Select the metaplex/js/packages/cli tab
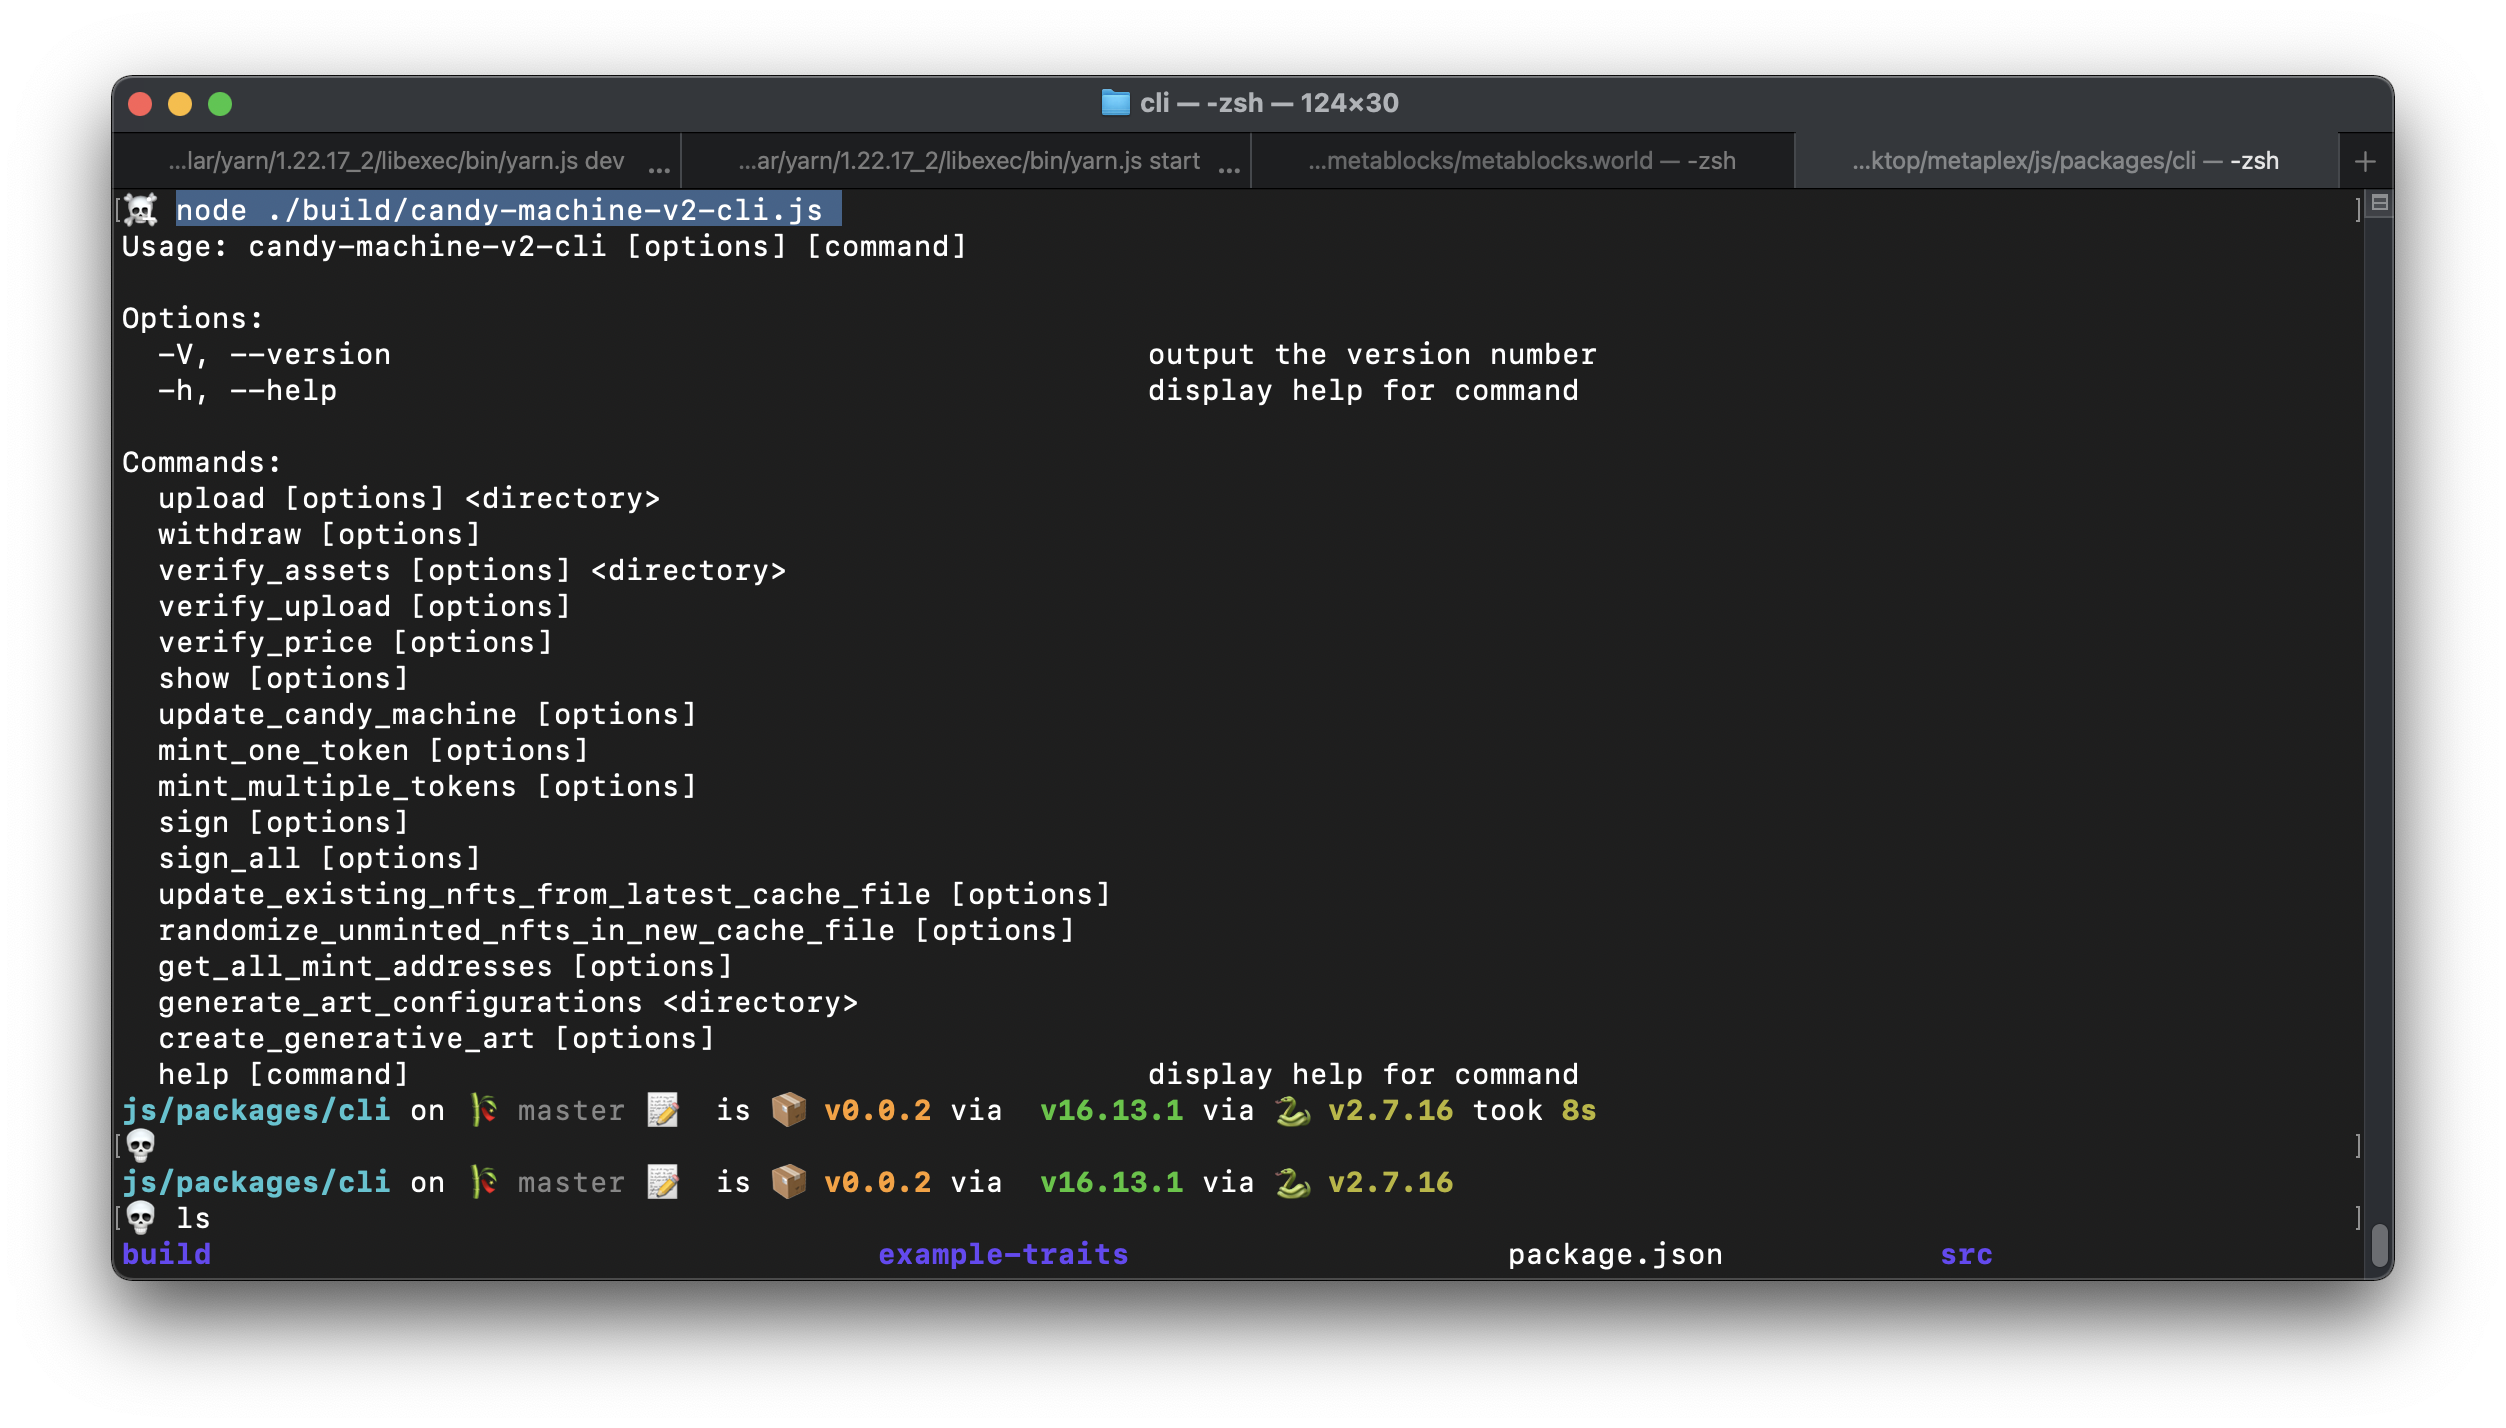Screen dimensions: 2506x1428 [2065, 162]
